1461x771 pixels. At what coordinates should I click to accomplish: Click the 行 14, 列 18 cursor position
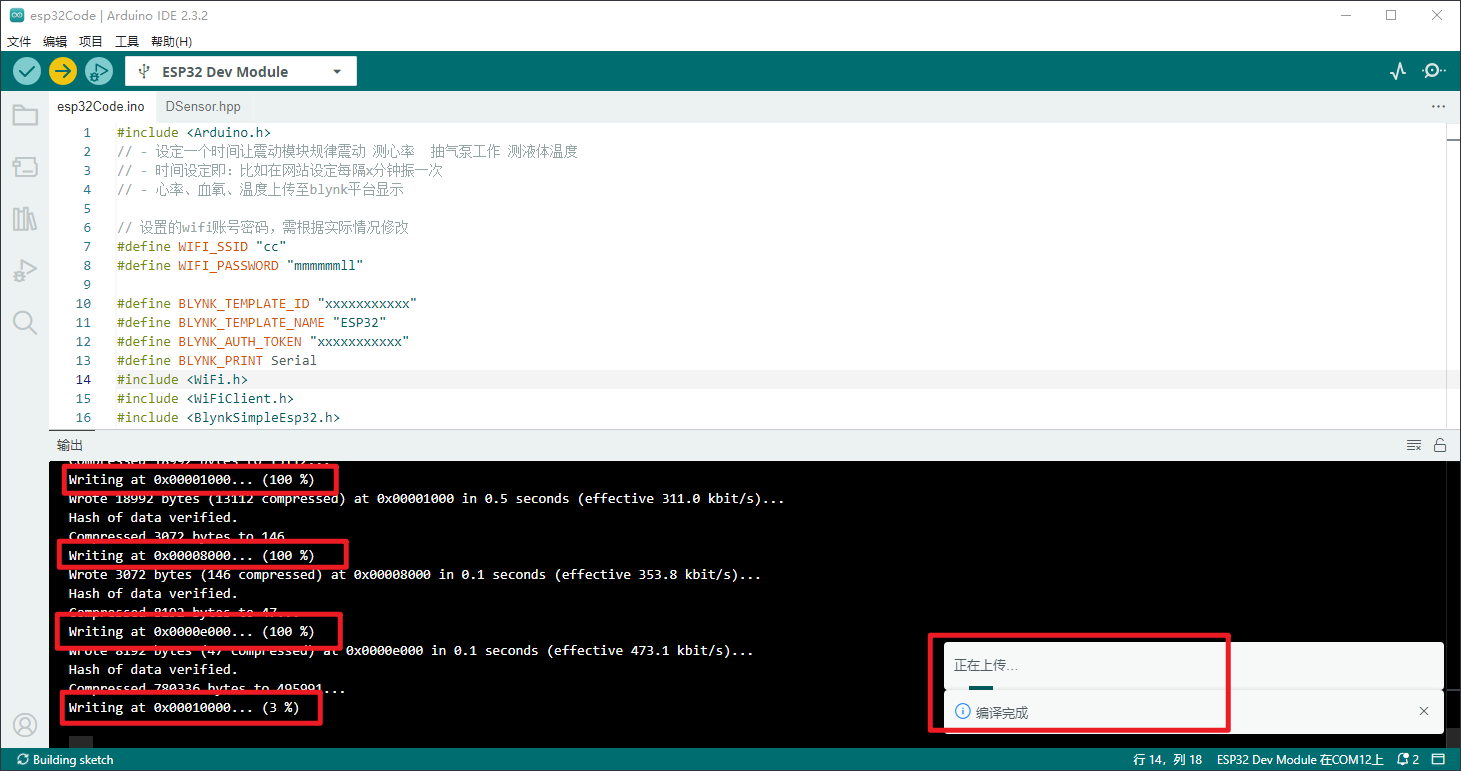coord(1167,760)
